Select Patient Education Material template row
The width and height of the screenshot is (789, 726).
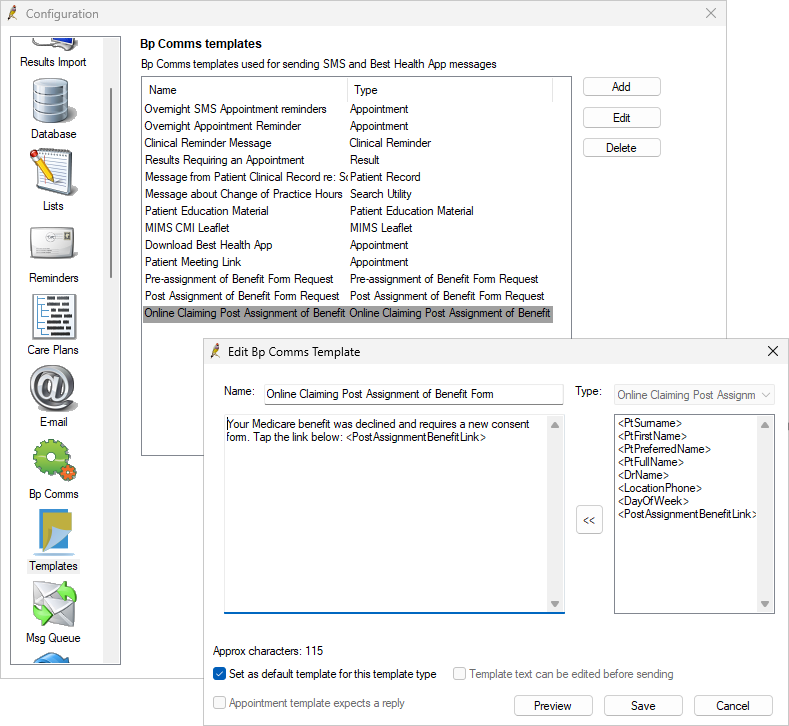pyautogui.click(x=348, y=211)
